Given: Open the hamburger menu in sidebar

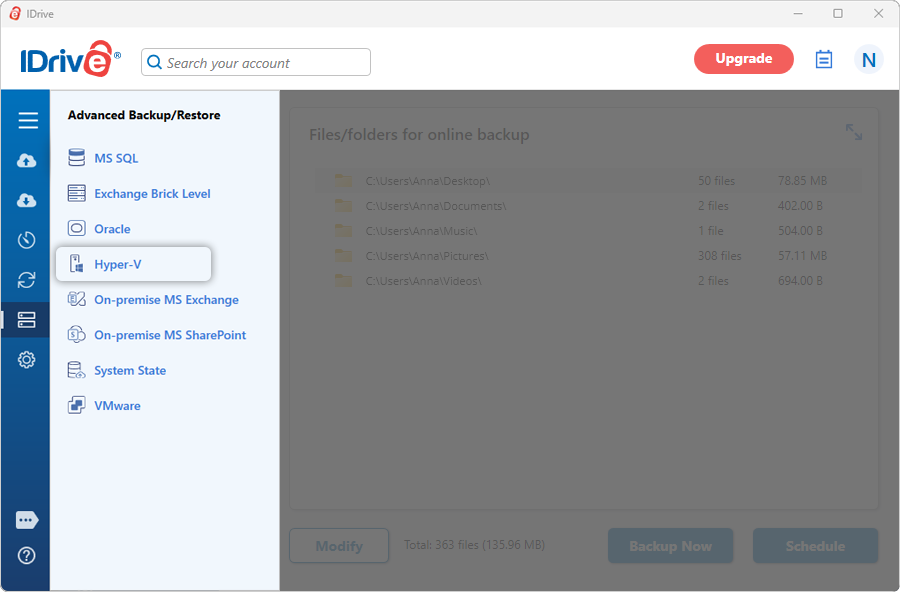Looking at the screenshot, I should tap(27, 121).
